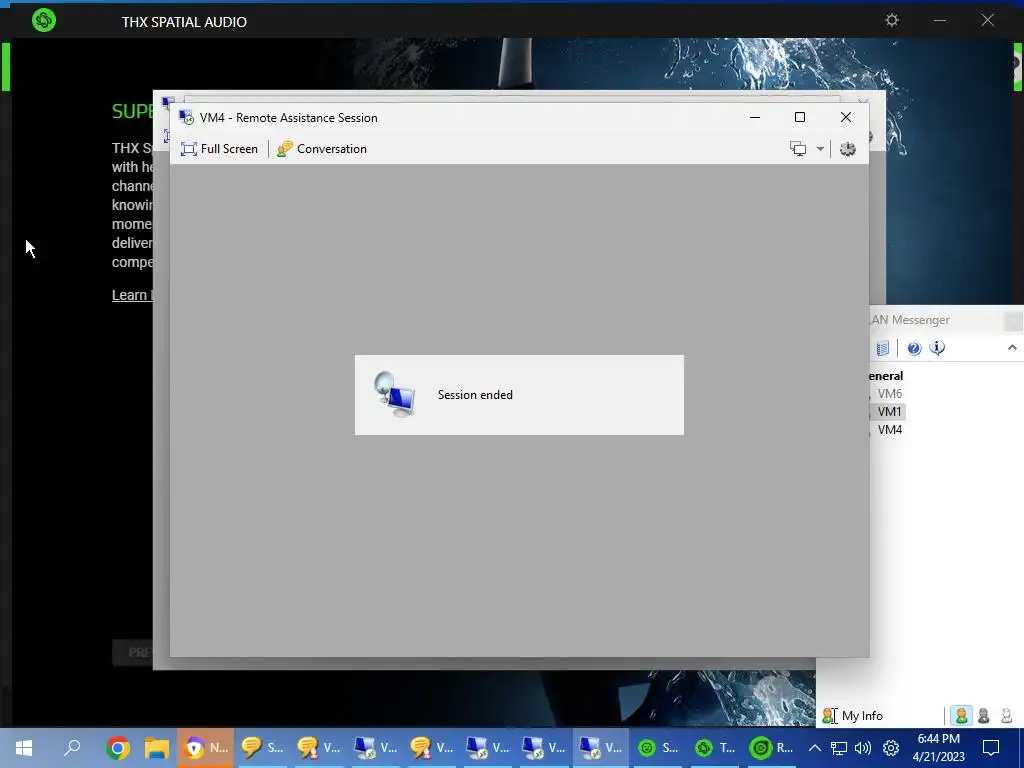Screen dimensions: 1024x768
Task: Open taskbar search magnifier
Action: click(x=72, y=748)
